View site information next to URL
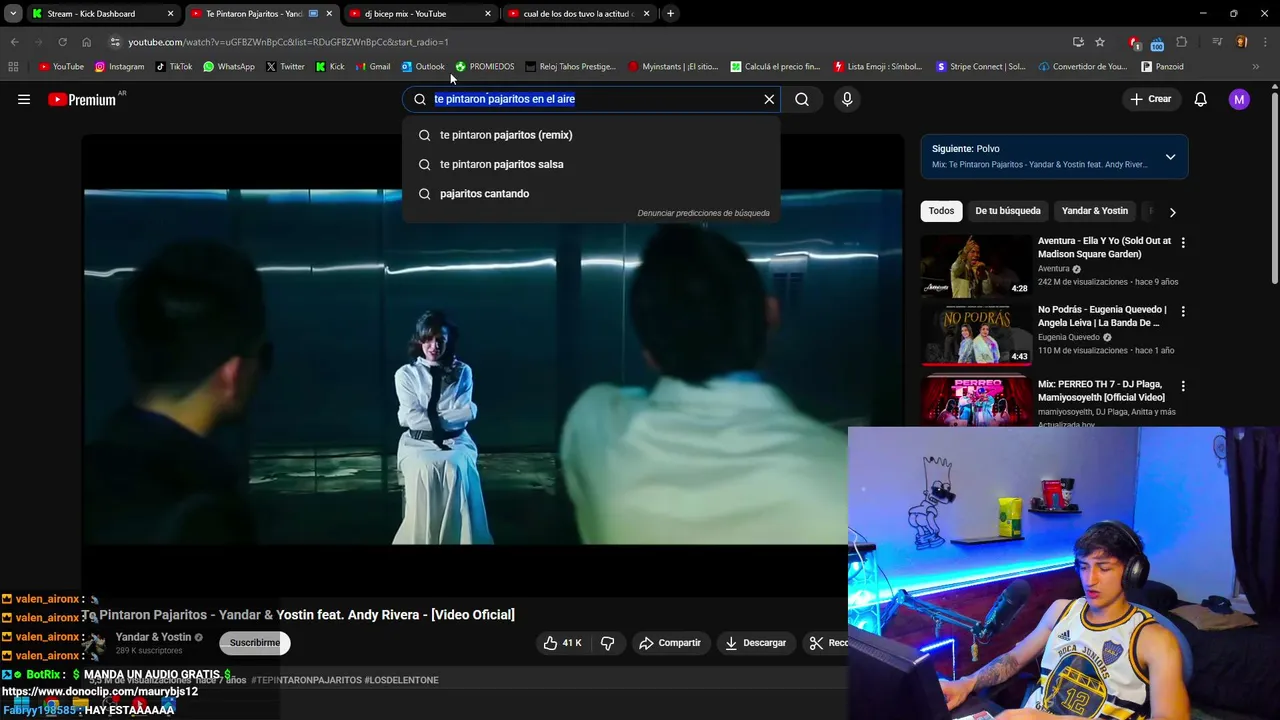The height and width of the screenshot is (720, 1280). pyautogui.click(x=115, y=42)
